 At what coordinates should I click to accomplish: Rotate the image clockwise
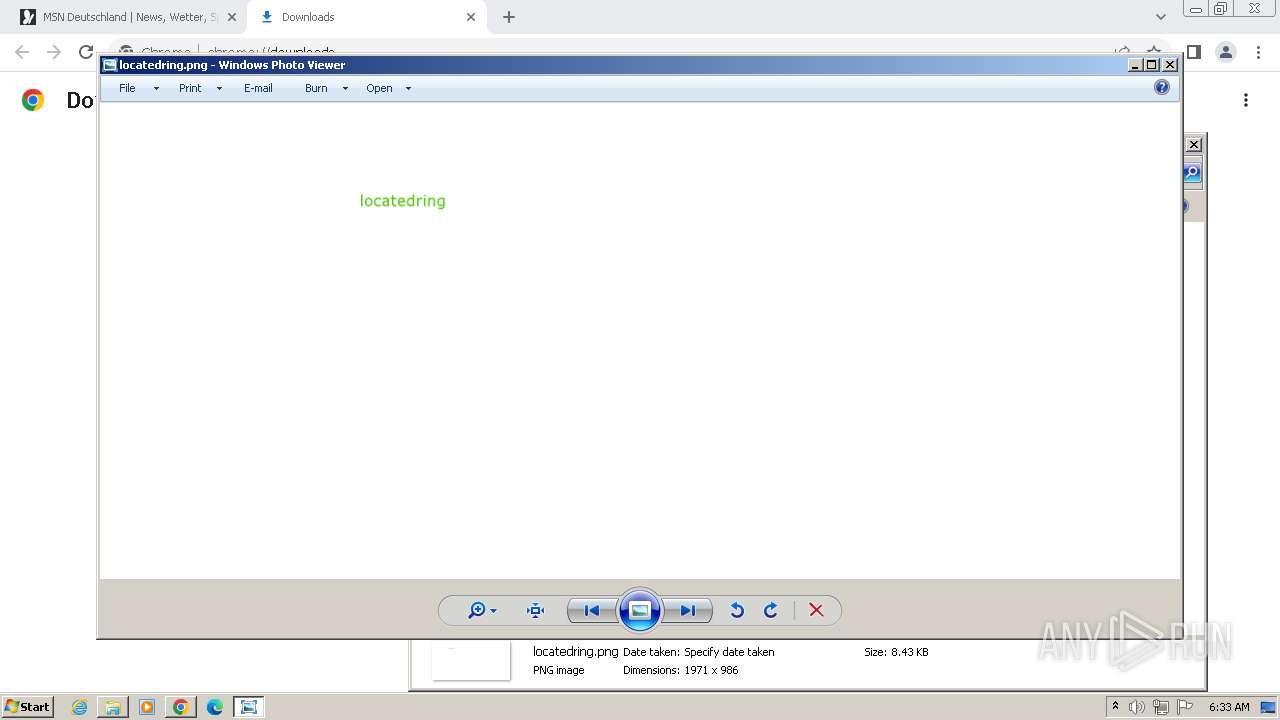771,610
